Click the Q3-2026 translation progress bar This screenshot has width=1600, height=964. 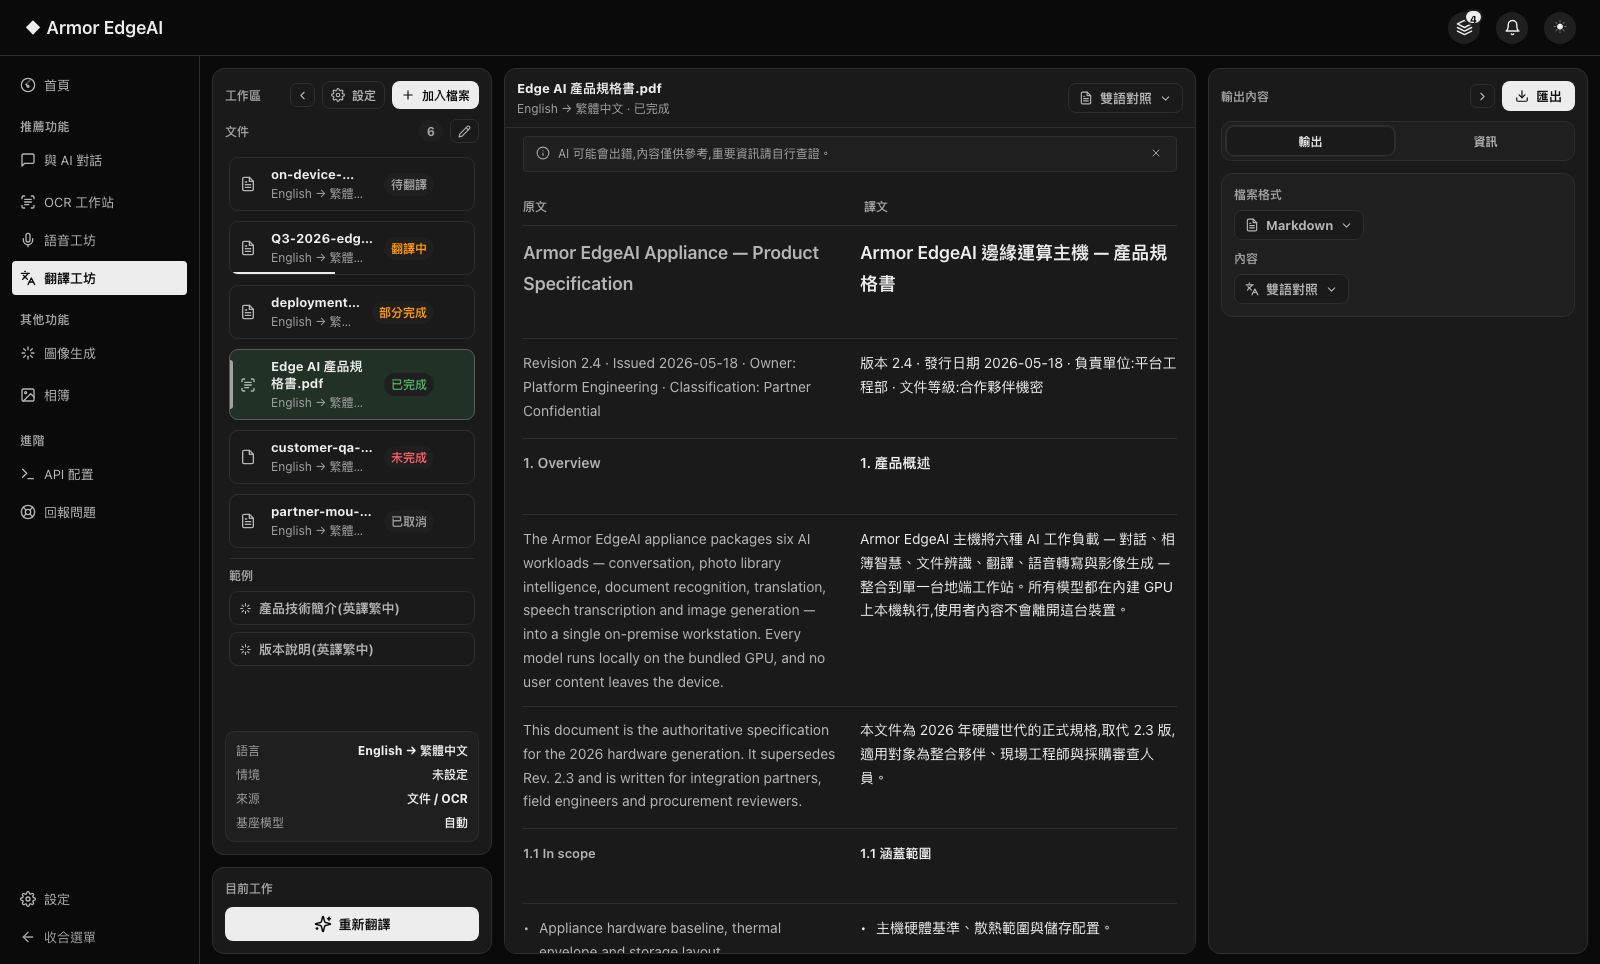tap(352, 272)
